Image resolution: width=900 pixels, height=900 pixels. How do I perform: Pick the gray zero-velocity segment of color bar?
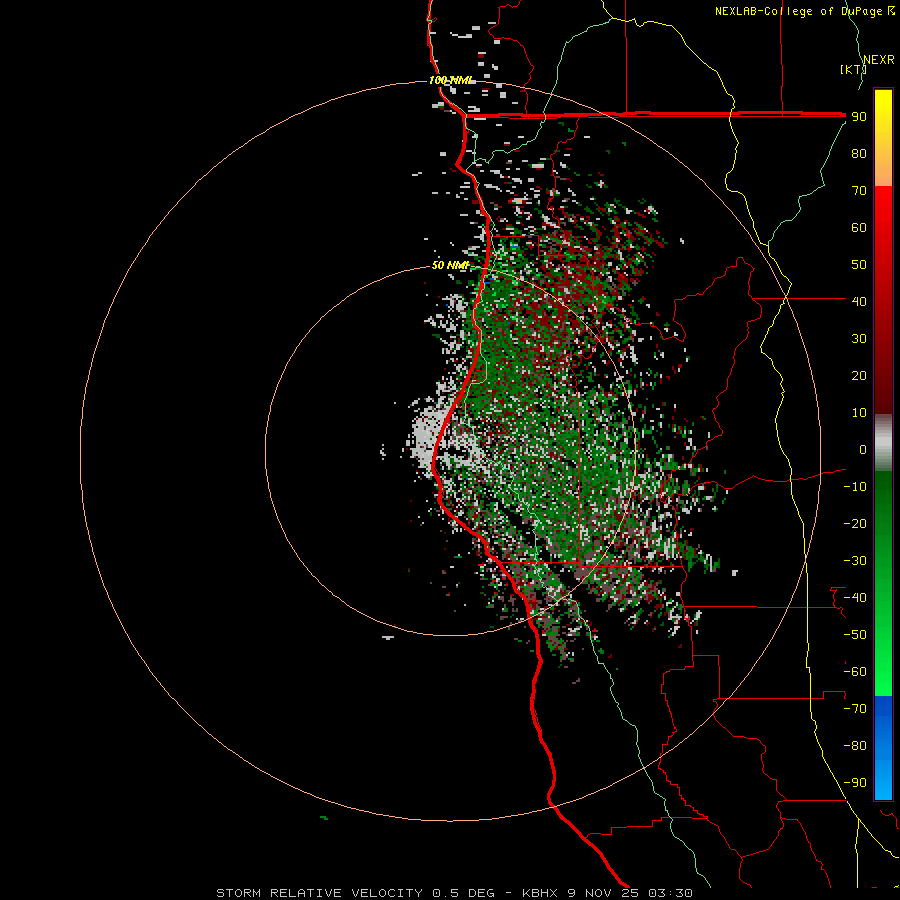pos(883,443)
